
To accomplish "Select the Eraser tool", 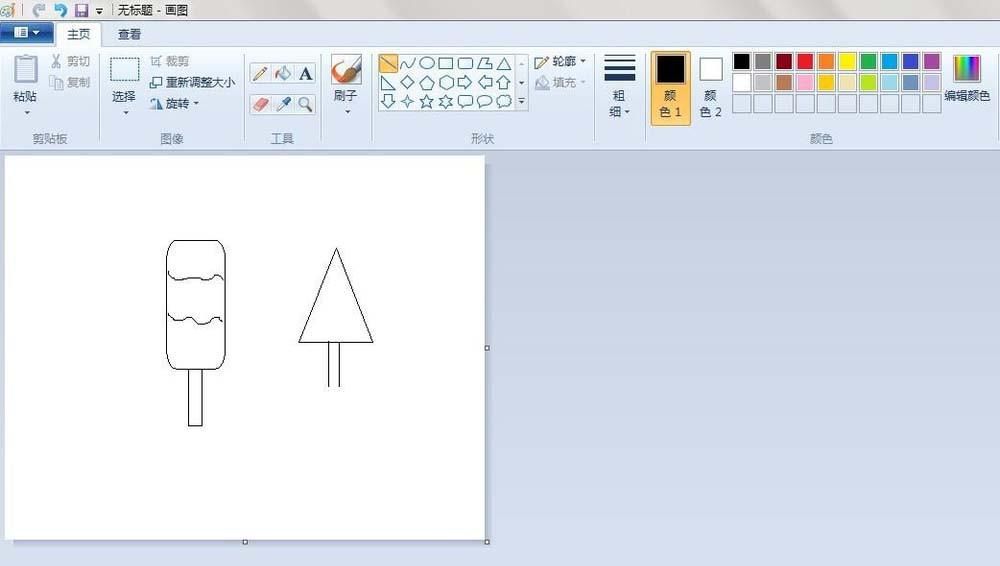I will pyautogui.click(x=260, y=103).
